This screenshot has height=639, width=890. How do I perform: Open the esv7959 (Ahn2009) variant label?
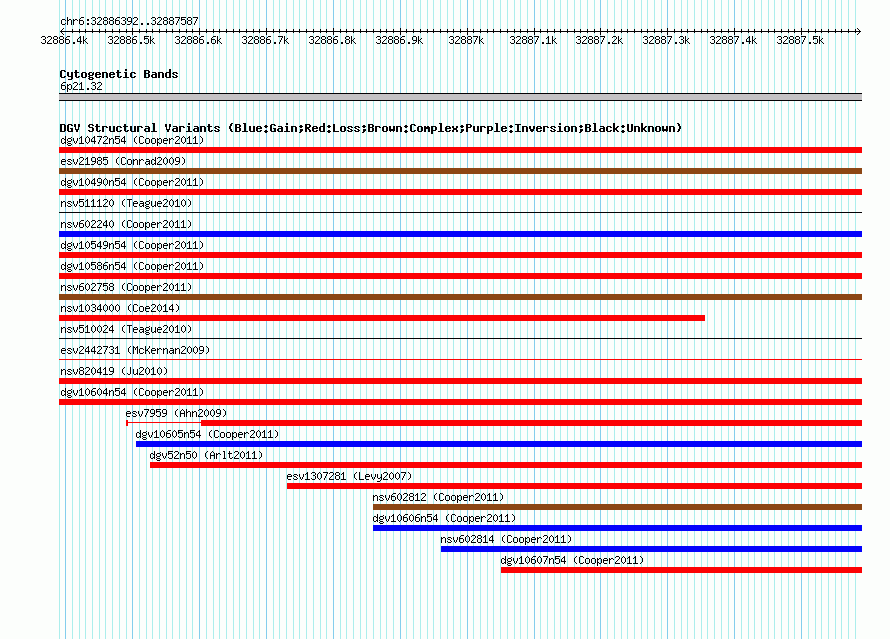coord(176,413)
